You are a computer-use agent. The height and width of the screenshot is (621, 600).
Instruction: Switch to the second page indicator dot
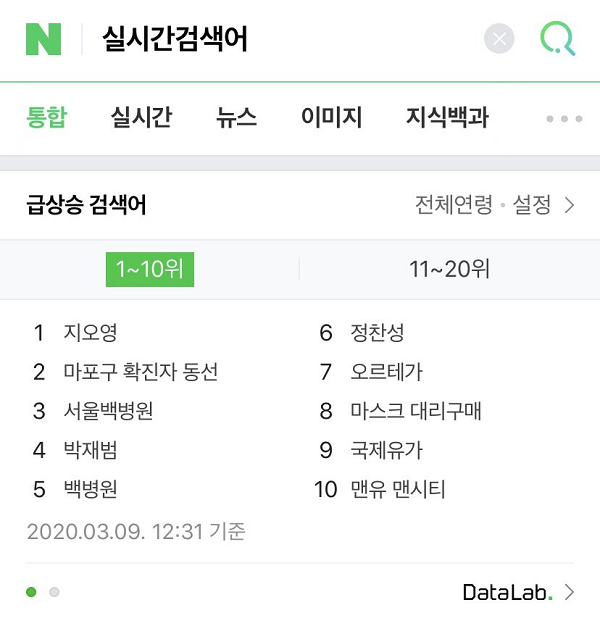pos(54,592)
